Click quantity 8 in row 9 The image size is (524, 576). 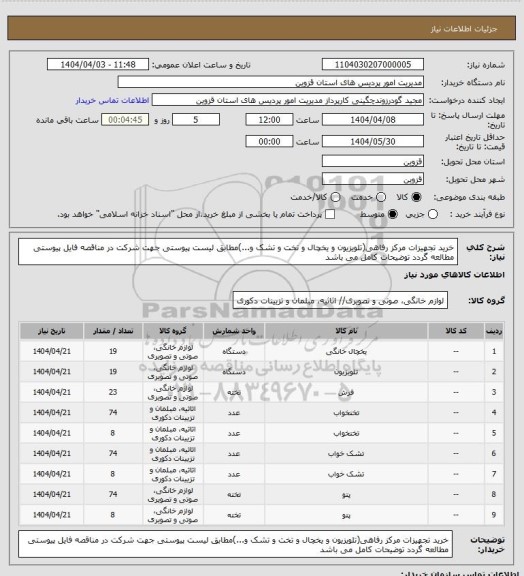coord(113,515)
